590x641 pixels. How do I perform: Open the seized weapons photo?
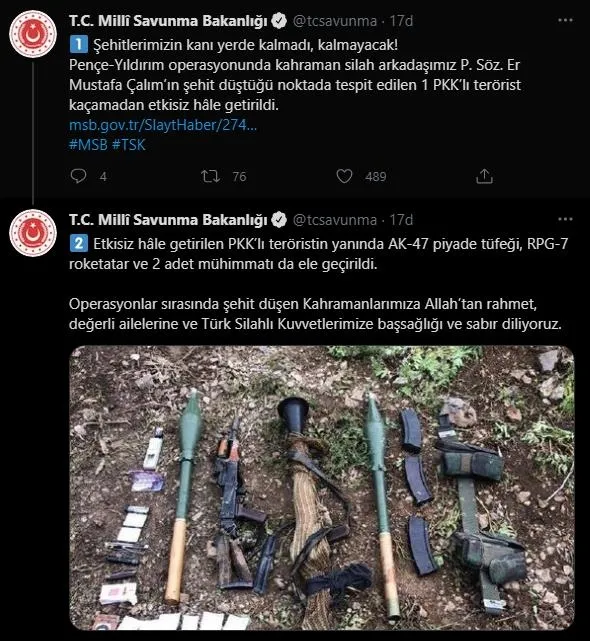click(x=322, y=488)
